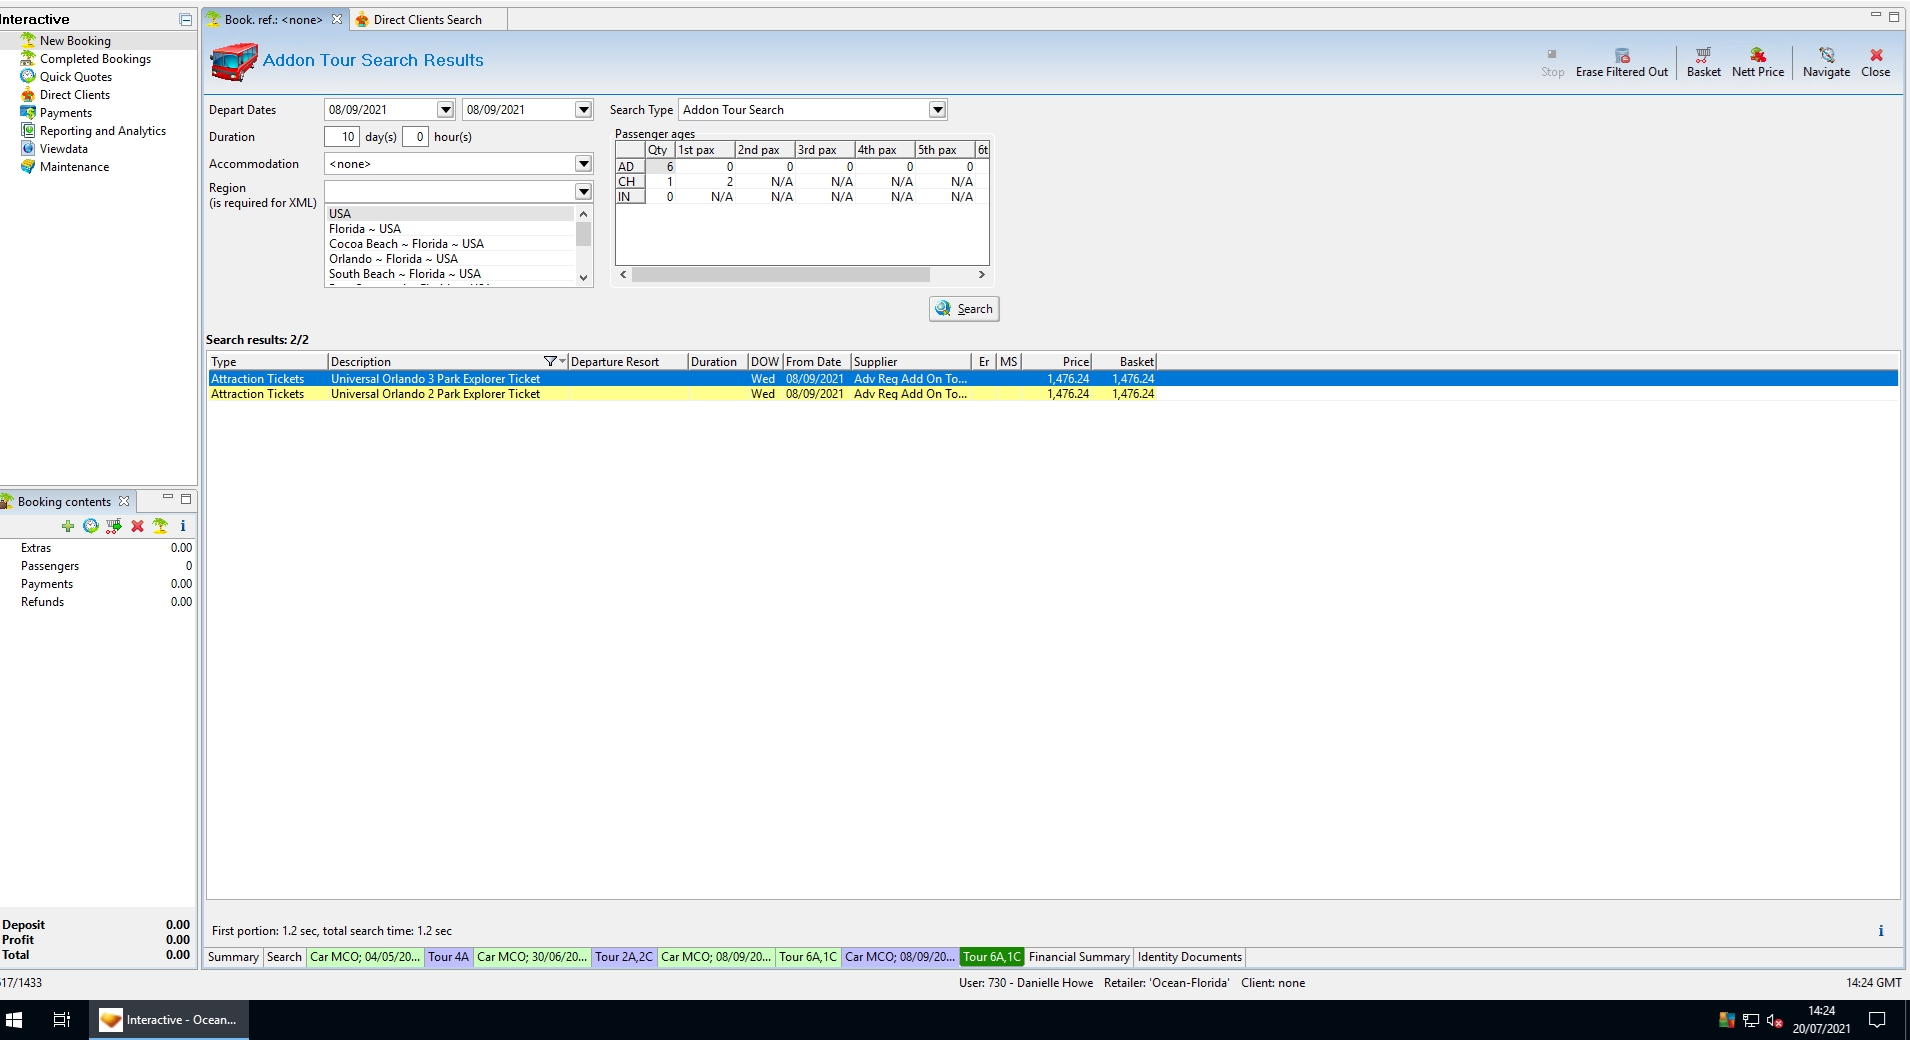The height and width of the screenshot is (1040, 1910).
Task: Click the cart with green arrow icon
Action: 114,526
